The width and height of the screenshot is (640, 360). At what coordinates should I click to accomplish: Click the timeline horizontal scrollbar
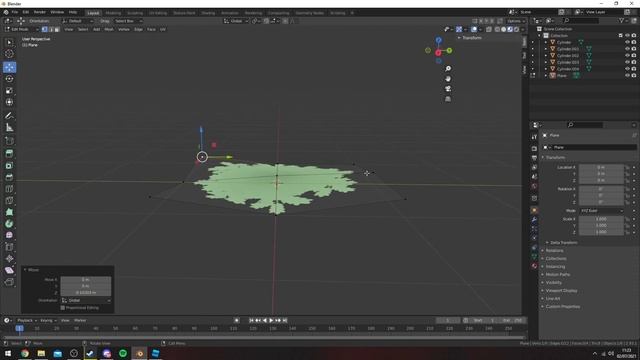264,338
